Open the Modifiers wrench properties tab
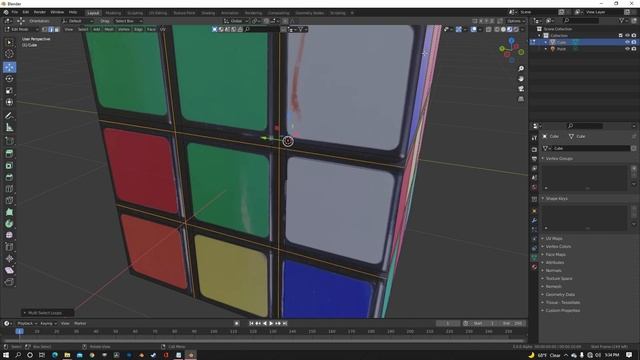The height and width of the screenshot is (360, 640). pyautogui.click(x=534, y=220)
